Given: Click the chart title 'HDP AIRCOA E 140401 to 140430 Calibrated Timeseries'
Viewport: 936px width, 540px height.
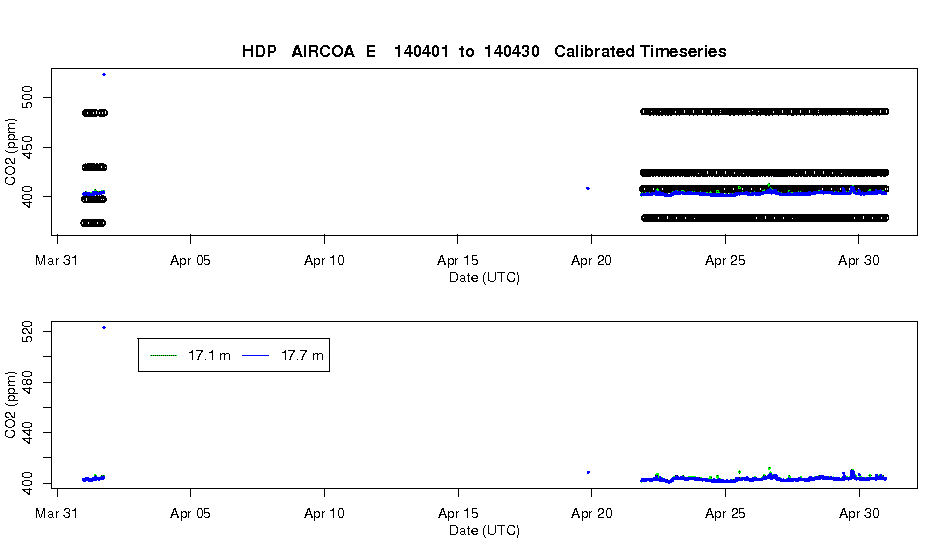Looking at the screenshot, I should click(x=484, y=51).
